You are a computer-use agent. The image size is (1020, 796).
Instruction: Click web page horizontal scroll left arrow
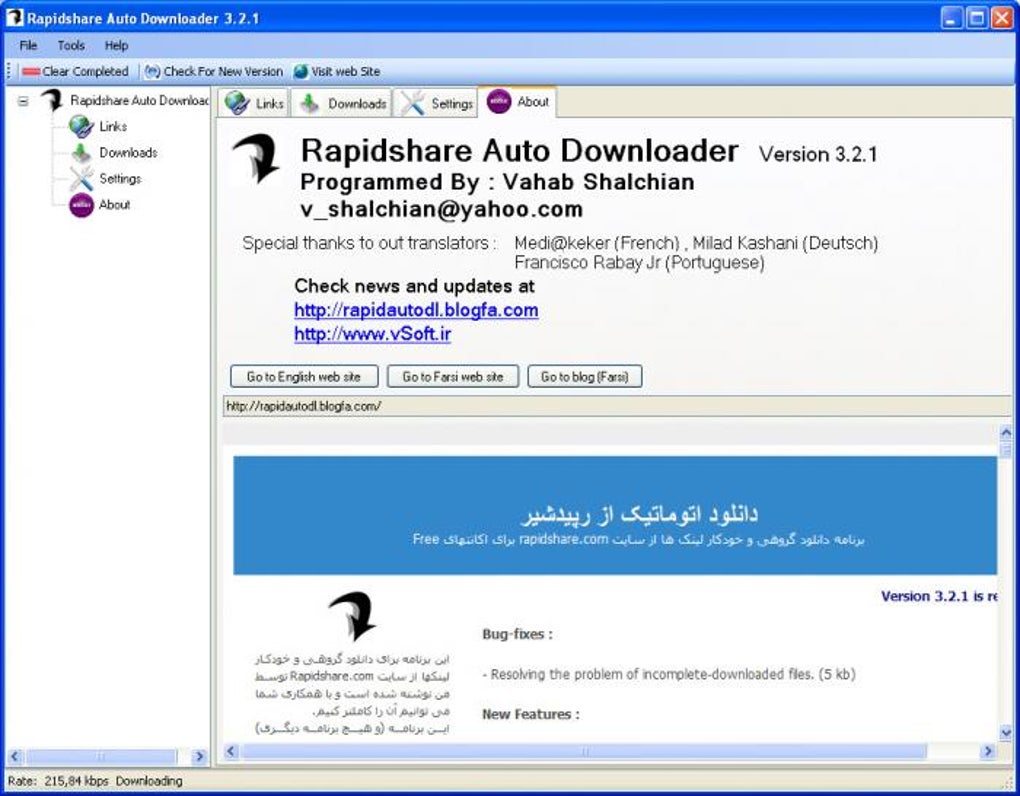231,751
